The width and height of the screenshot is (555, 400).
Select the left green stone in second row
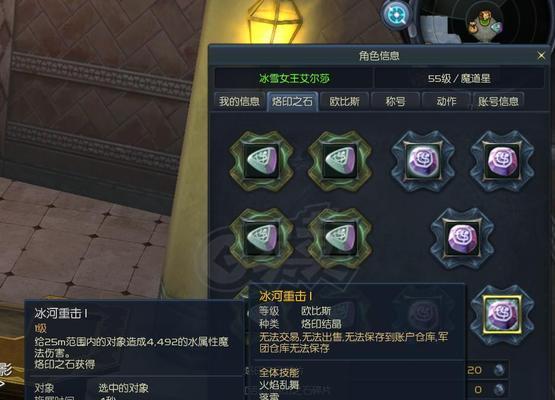(x=261, y=238)
